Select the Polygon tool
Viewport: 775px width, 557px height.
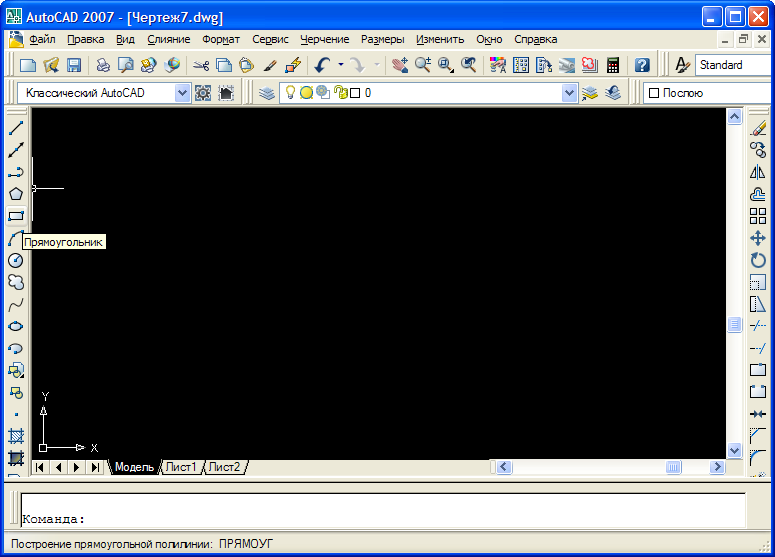pos(16,194)
